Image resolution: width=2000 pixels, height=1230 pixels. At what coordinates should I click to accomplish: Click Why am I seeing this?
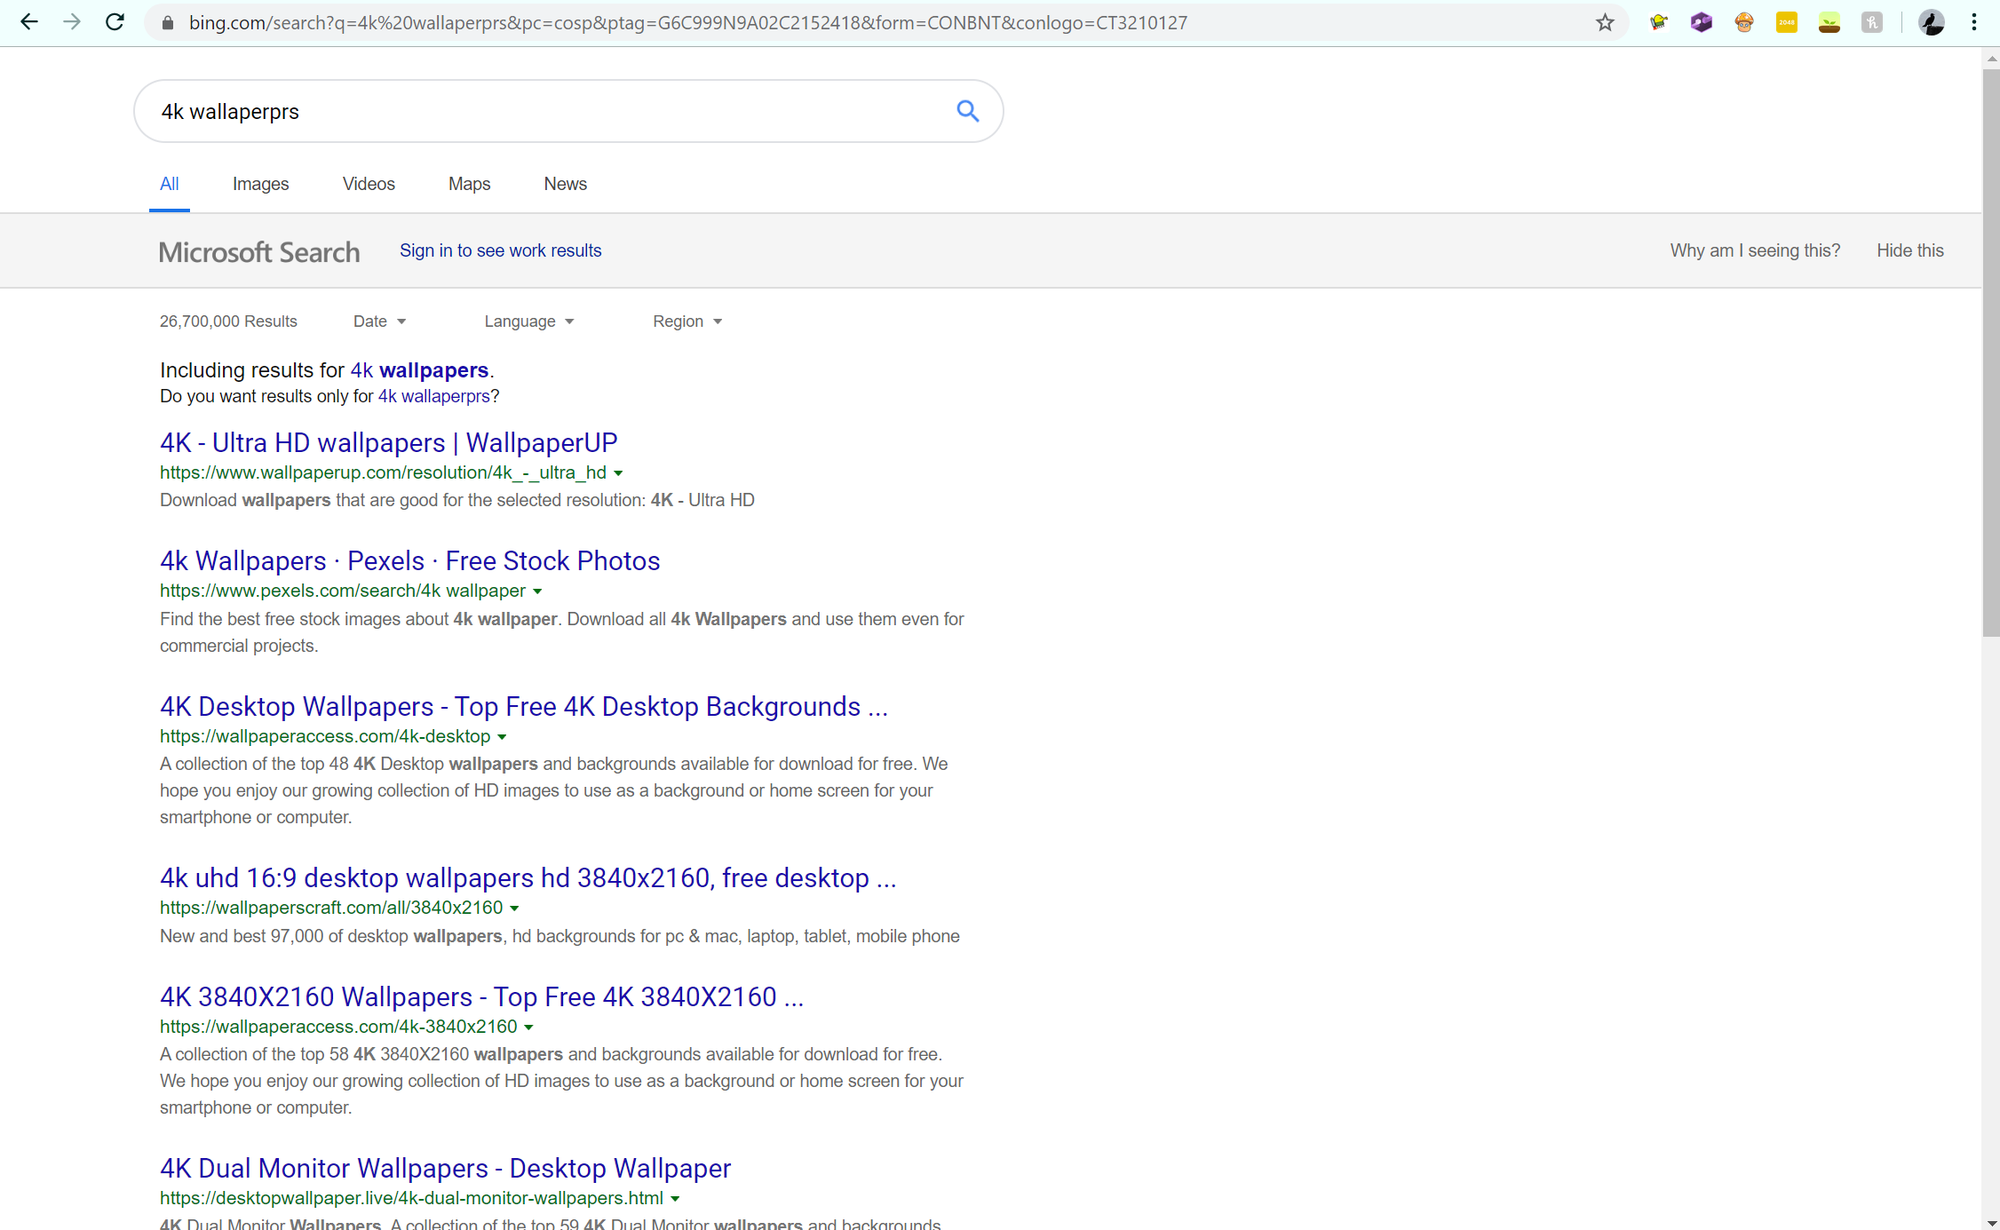tap(1755, 251)
